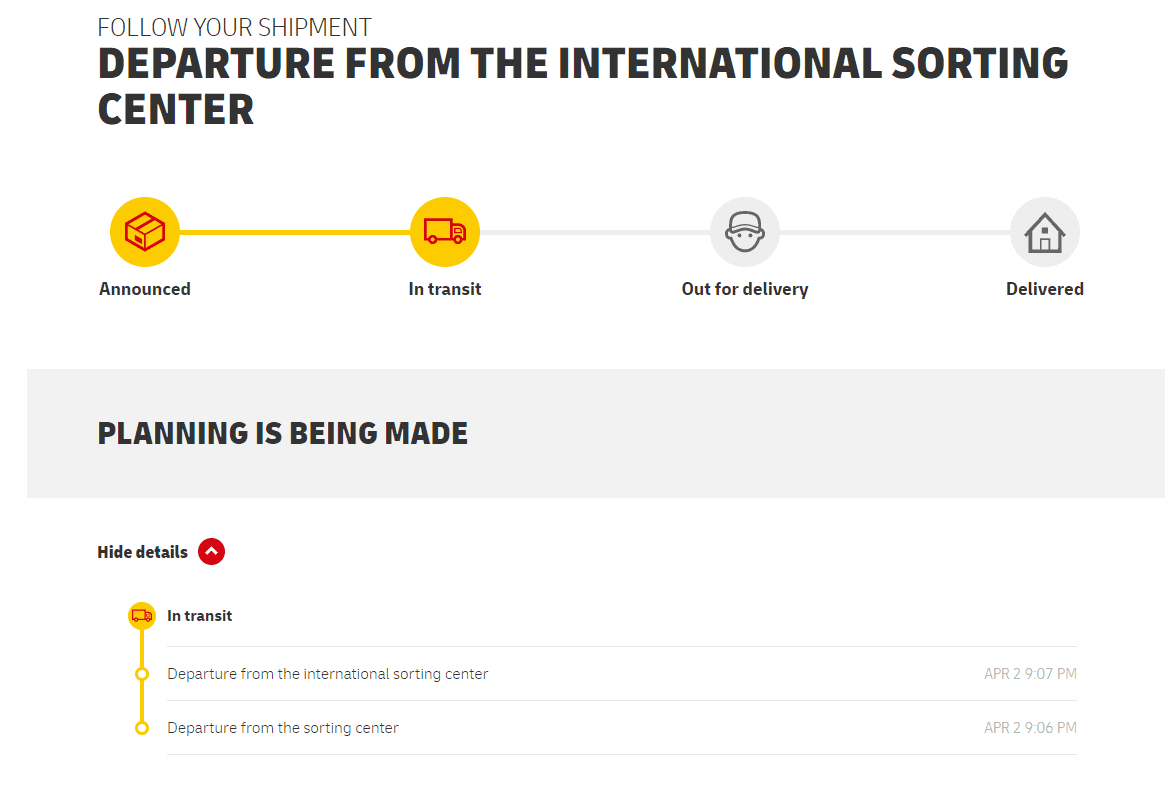Click the Hide details label
Image resolution: width=1165 pixels, height=786 pixels.
[142, 552]
